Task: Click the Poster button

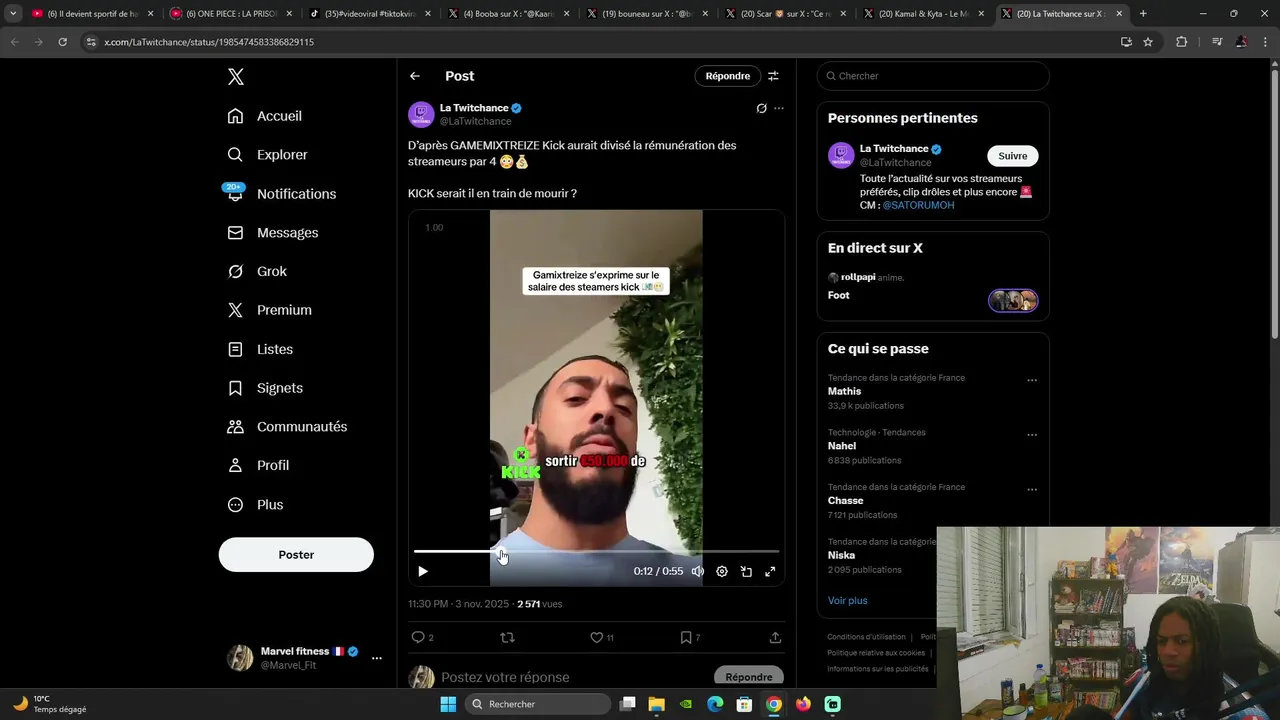Action: 296,555
